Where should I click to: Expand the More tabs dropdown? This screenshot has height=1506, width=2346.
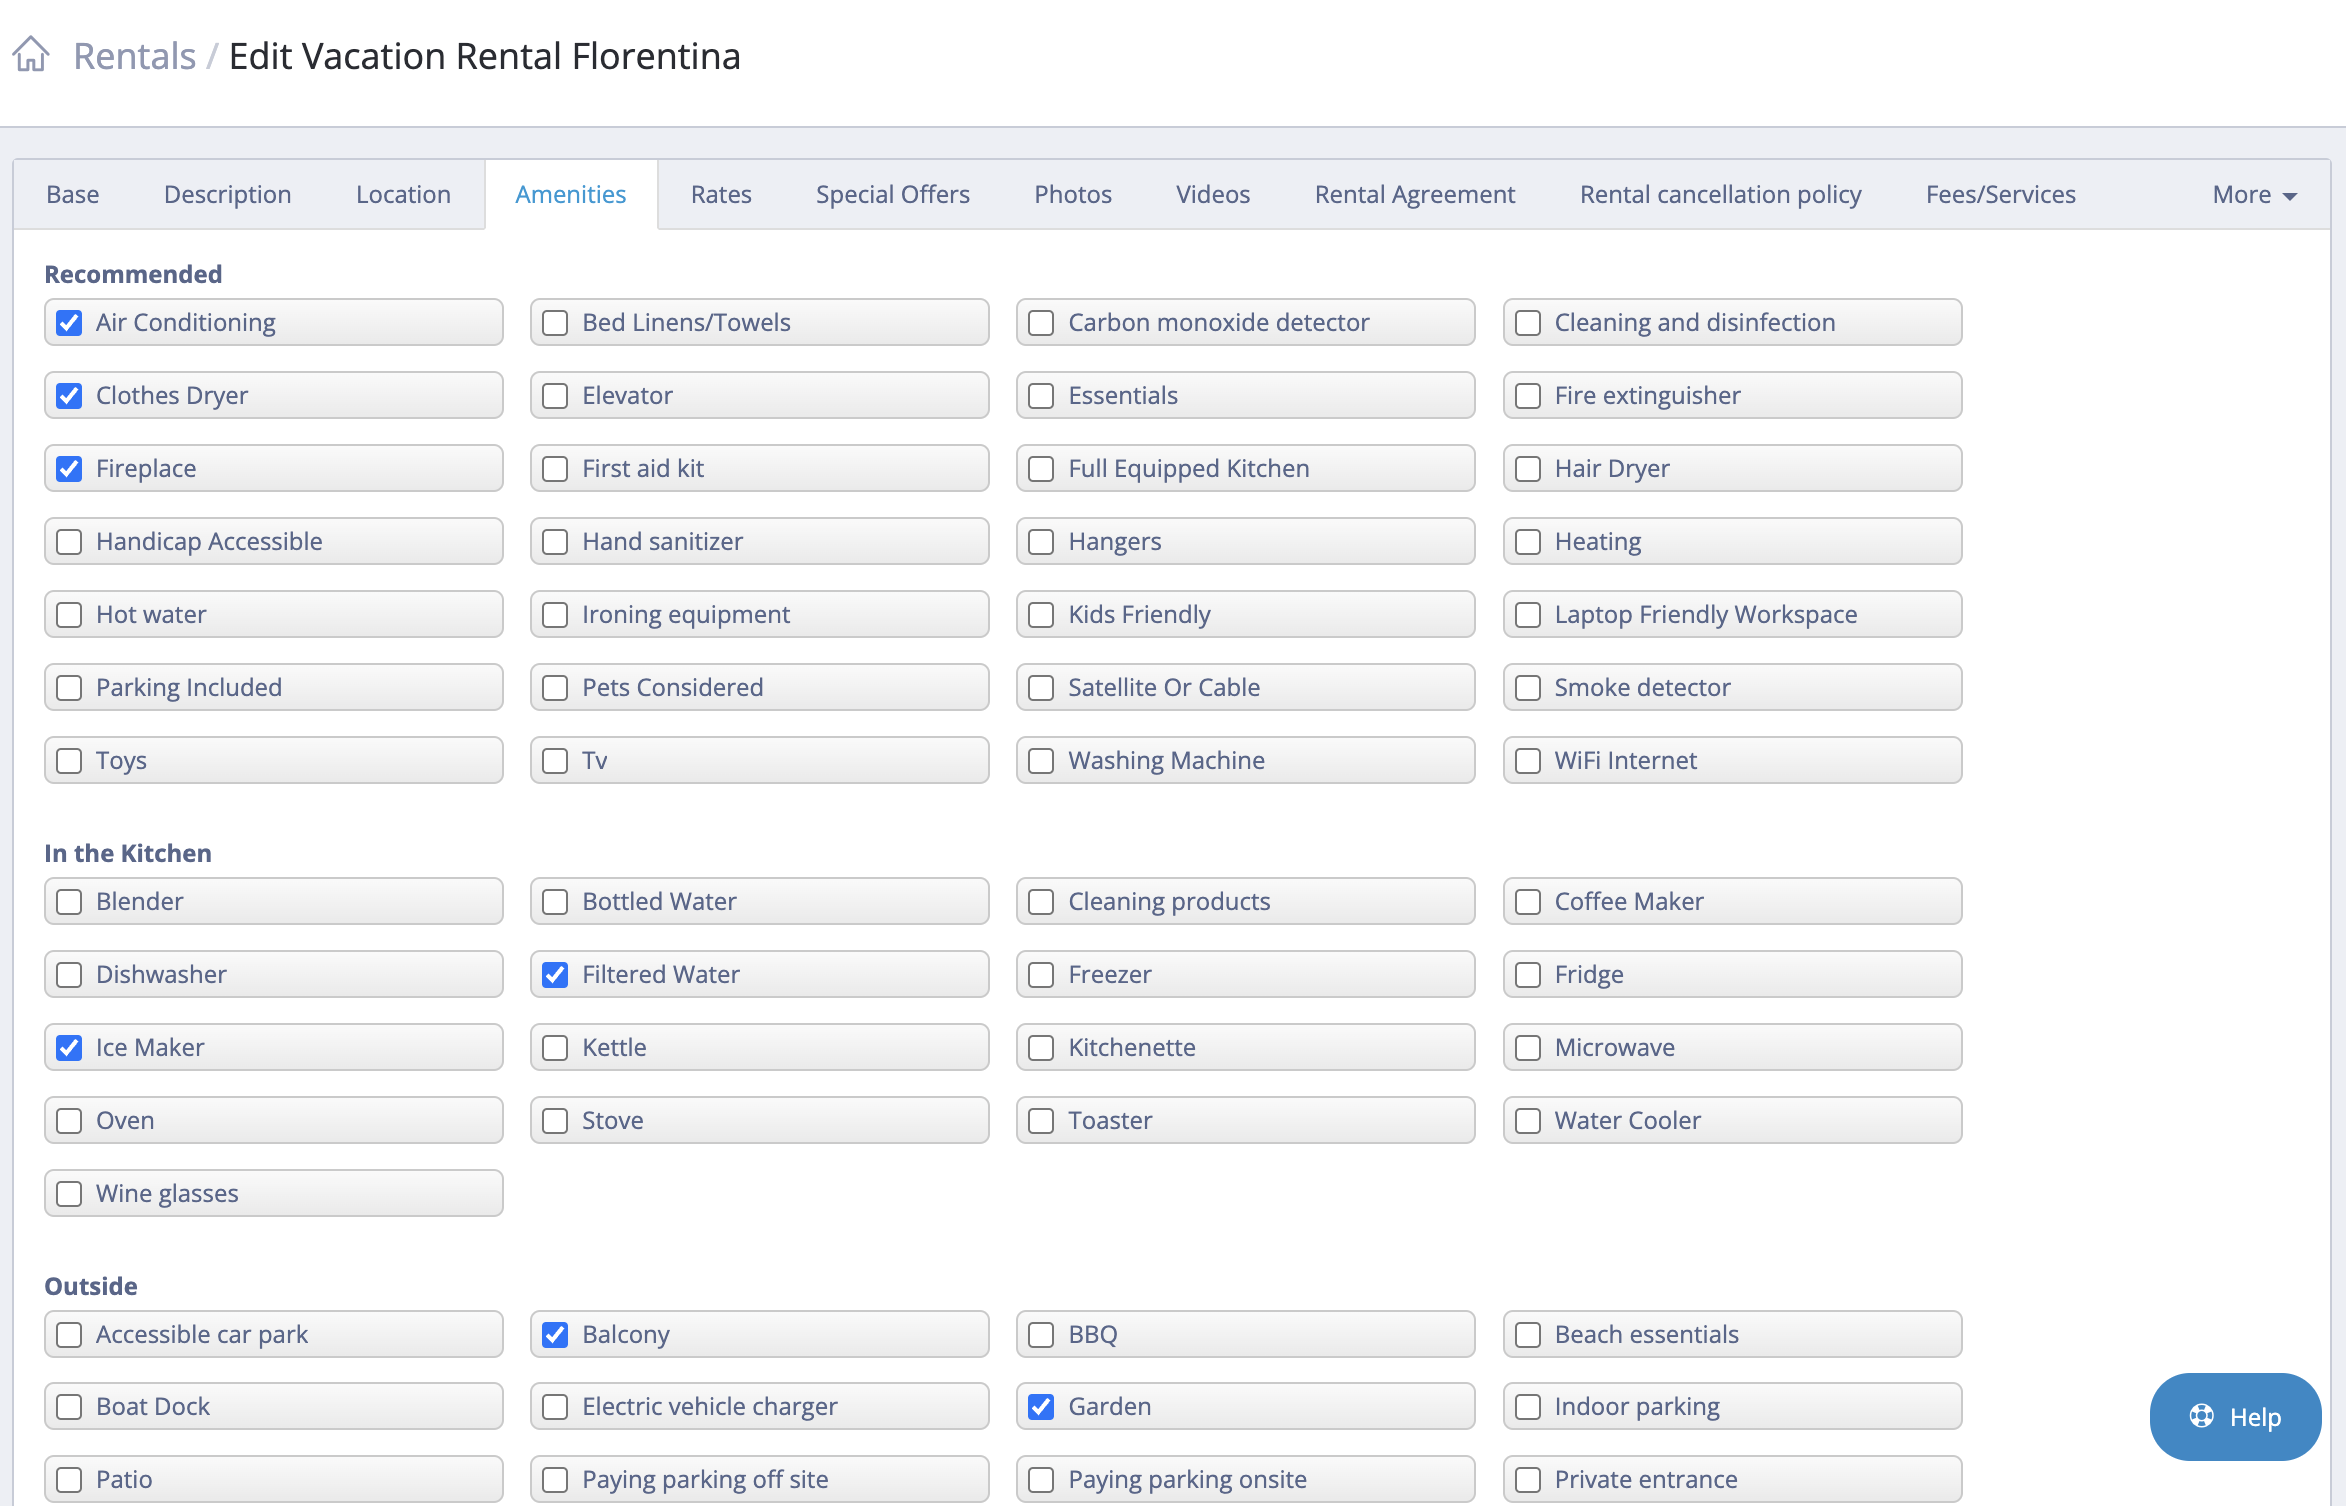pyautogui.click(x=2255, y=194)
